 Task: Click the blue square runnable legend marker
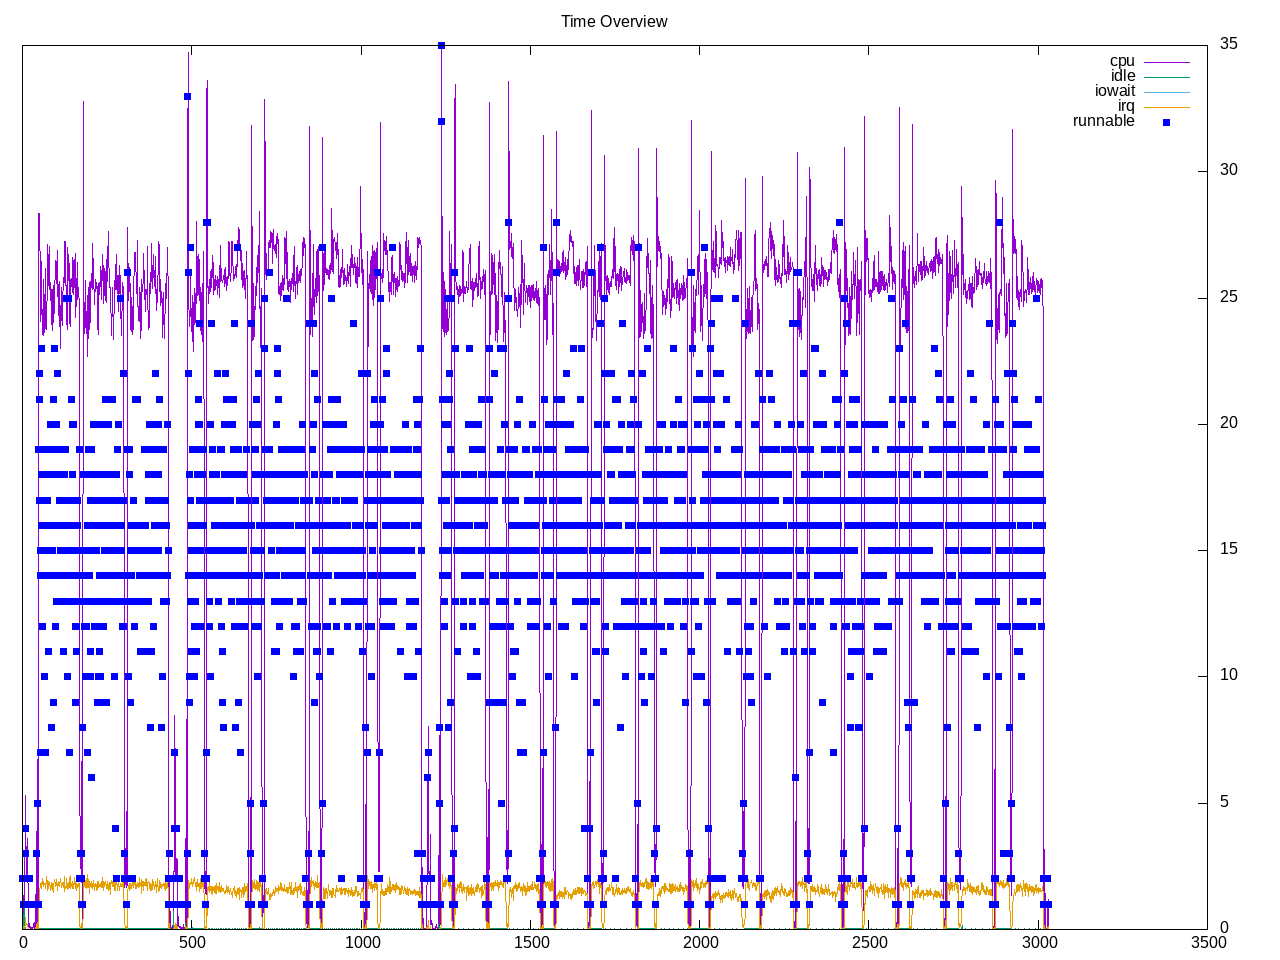(1166, 122)
